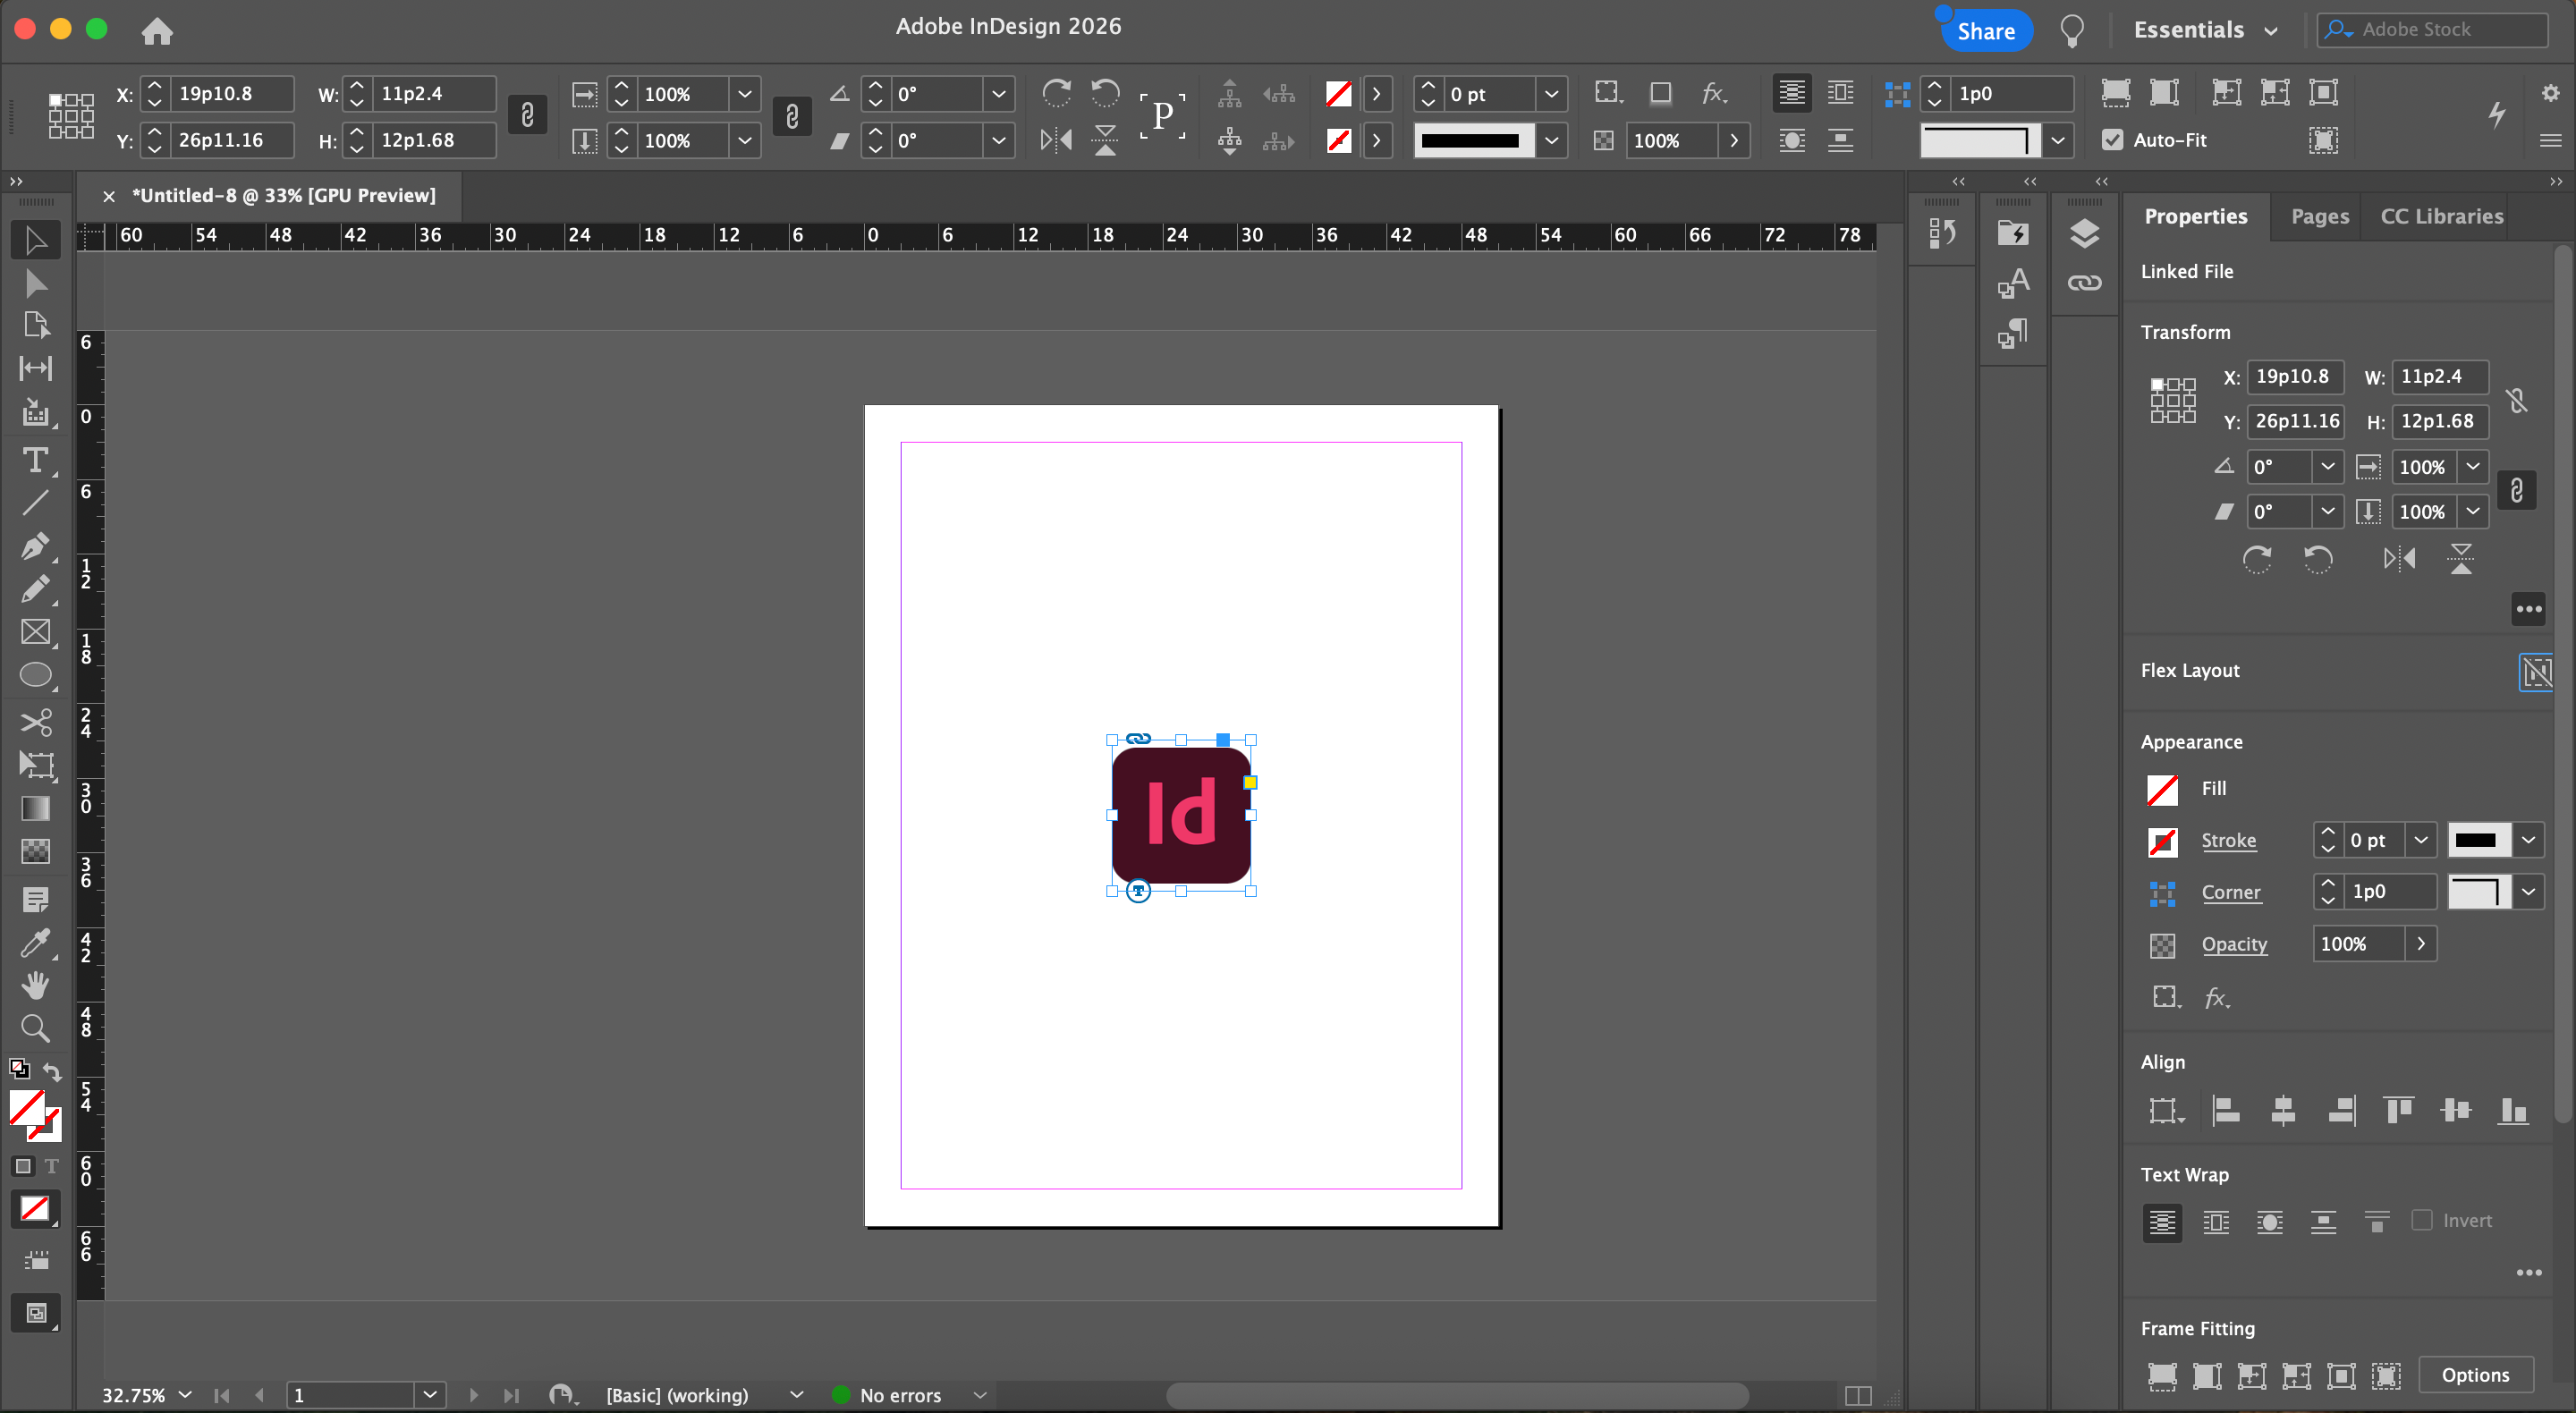The width and height of the screenshot is (2576, 1413).
Task: Open the stroke weight dropdown in Appearance
Action: tap(2420, 840)
